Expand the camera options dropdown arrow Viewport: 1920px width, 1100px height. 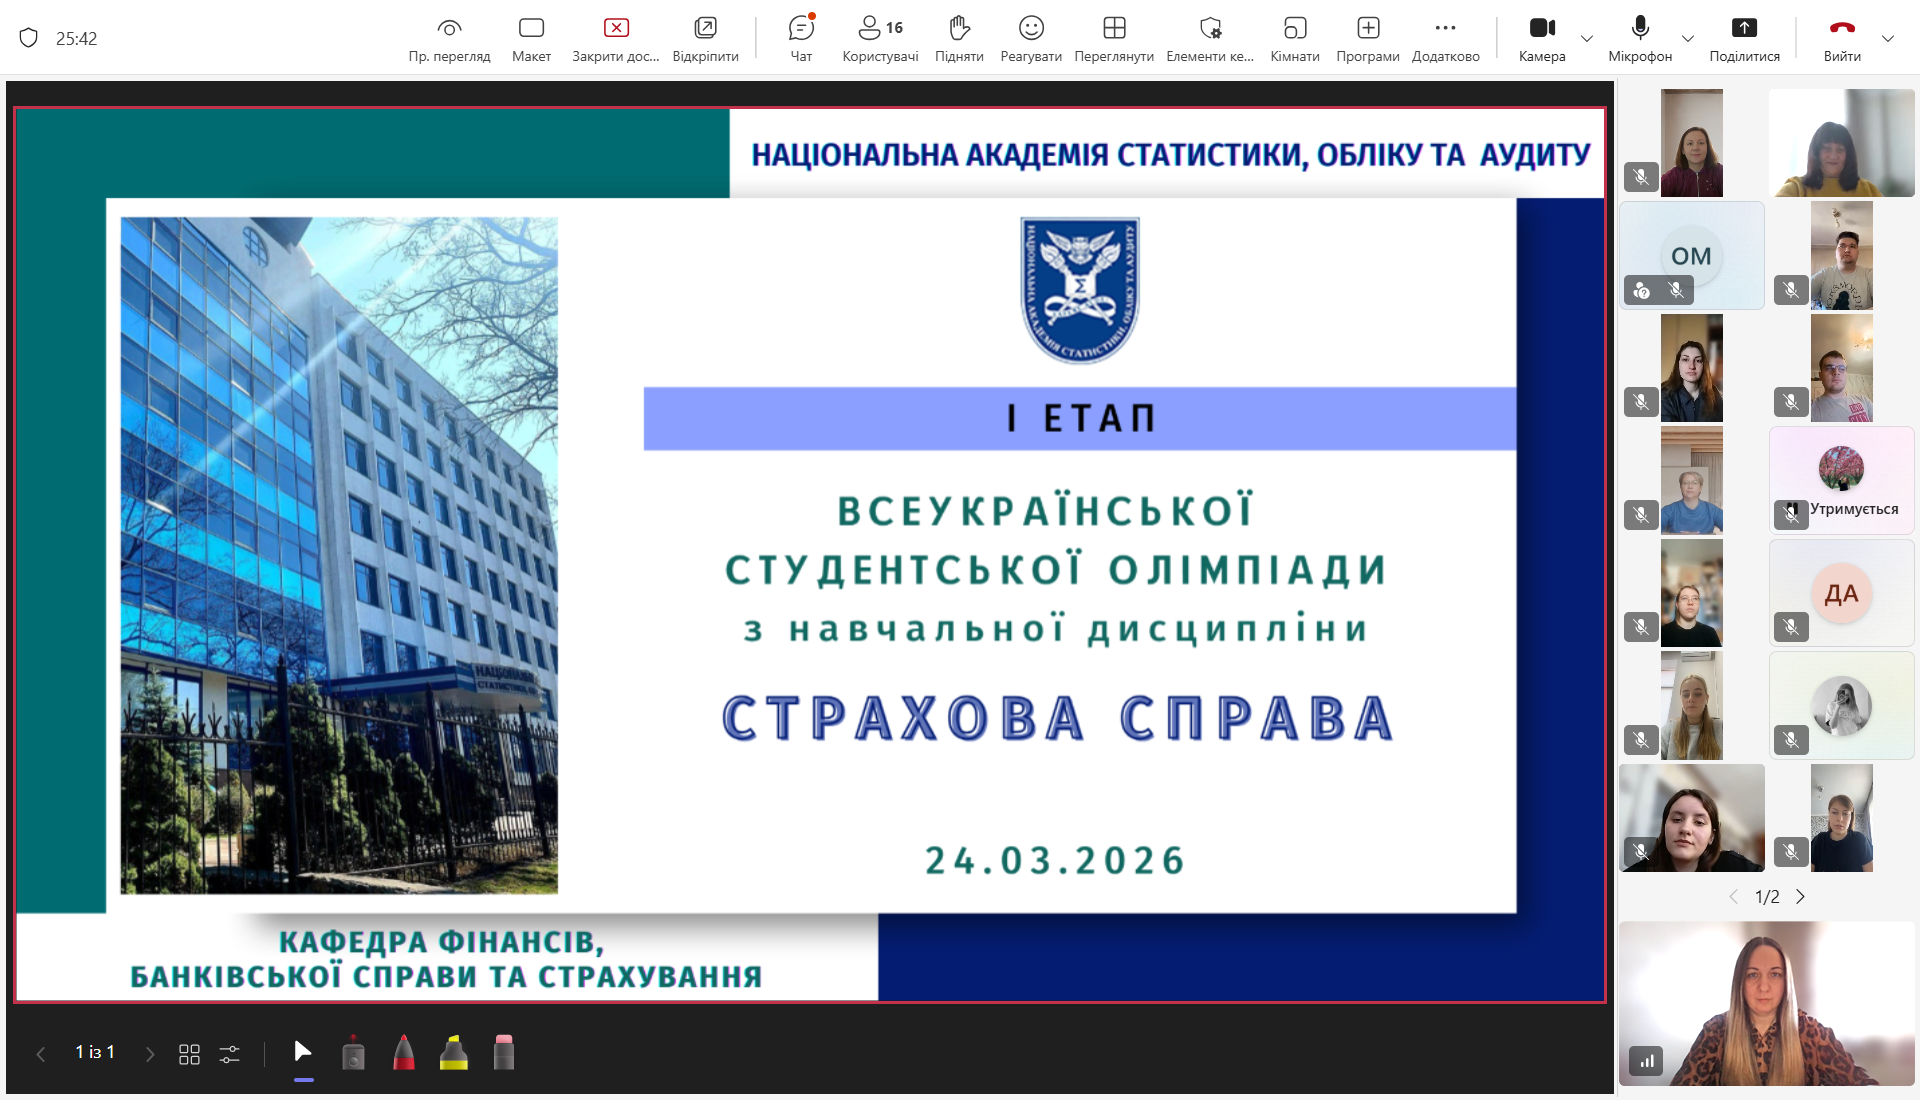(1587, 39)
